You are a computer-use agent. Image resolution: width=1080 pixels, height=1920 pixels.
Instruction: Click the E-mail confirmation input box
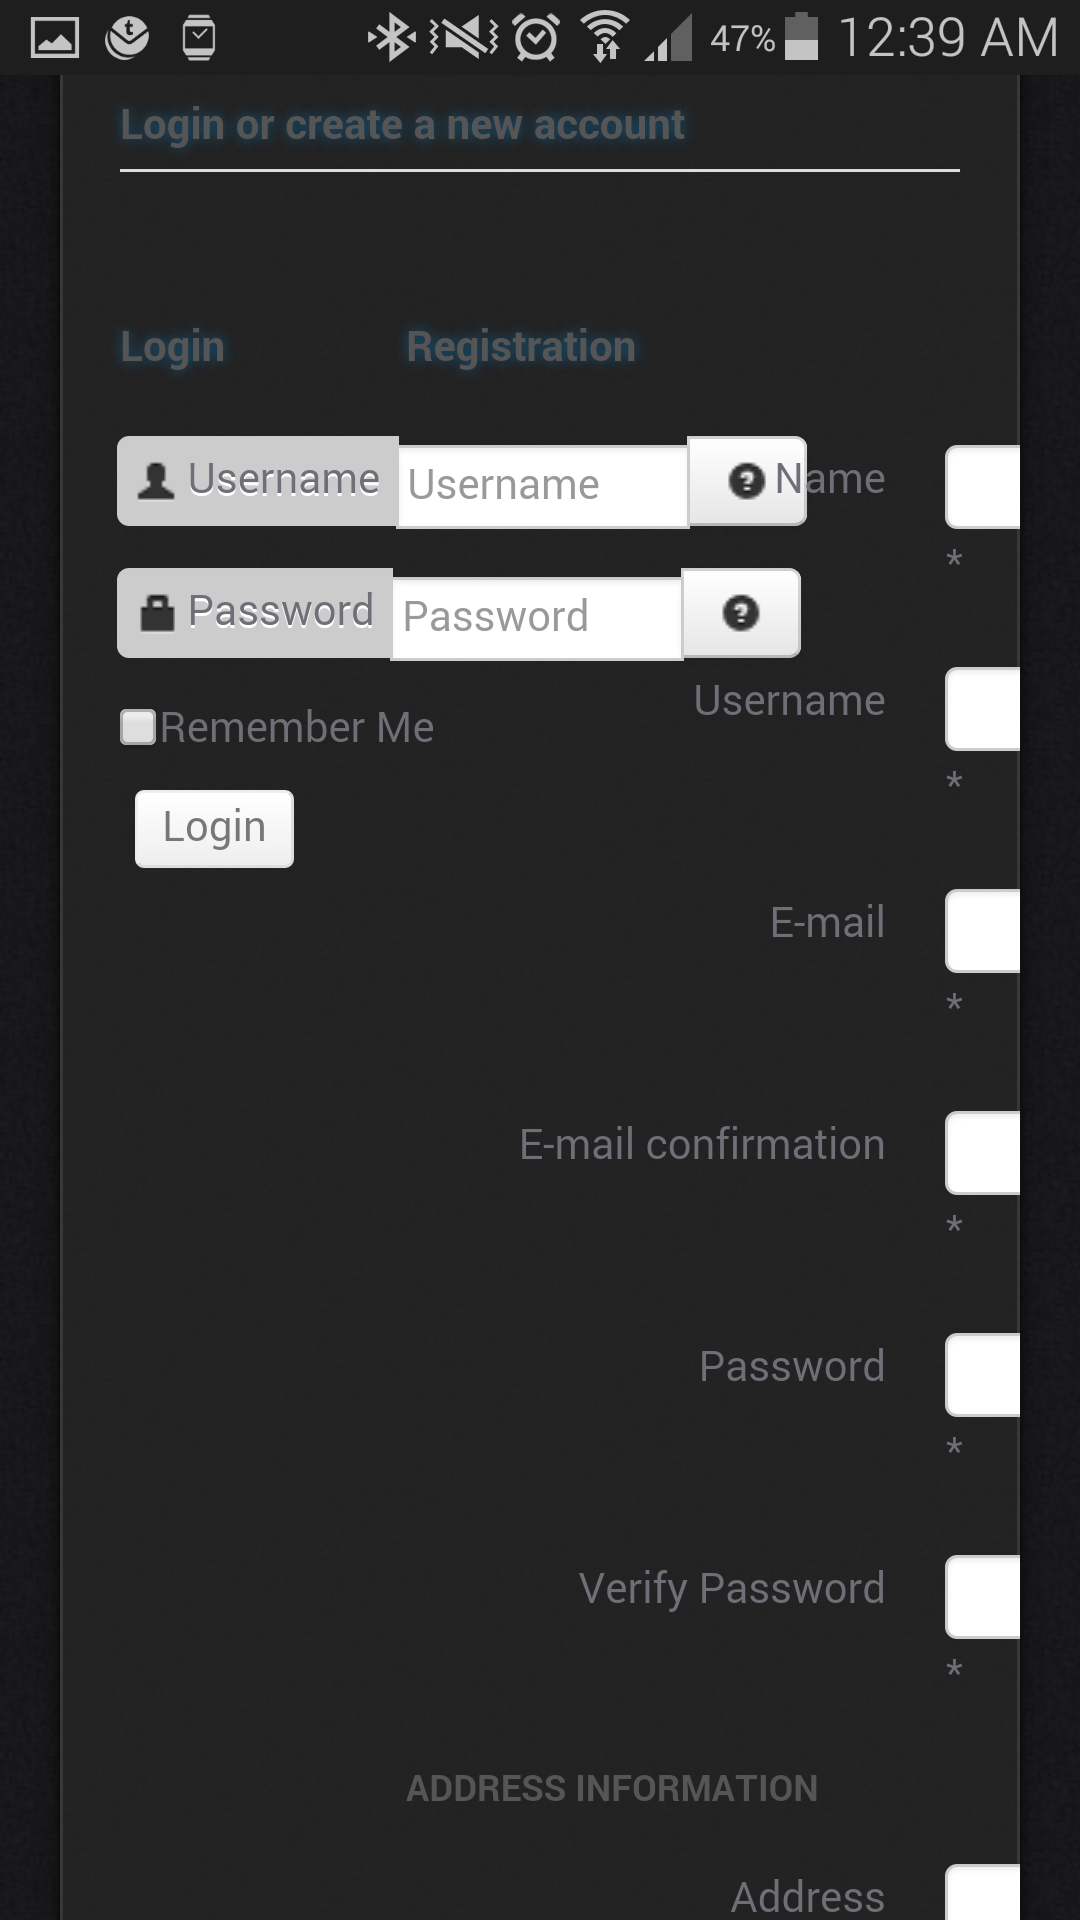(983, 1153)
